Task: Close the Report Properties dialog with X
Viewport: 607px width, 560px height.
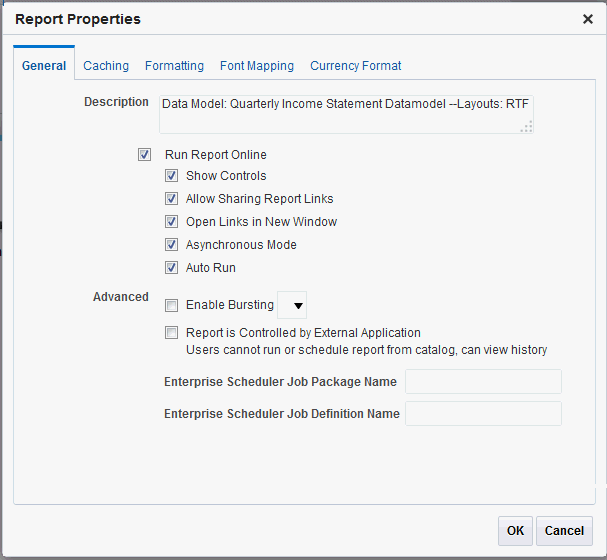Action: 588,19
